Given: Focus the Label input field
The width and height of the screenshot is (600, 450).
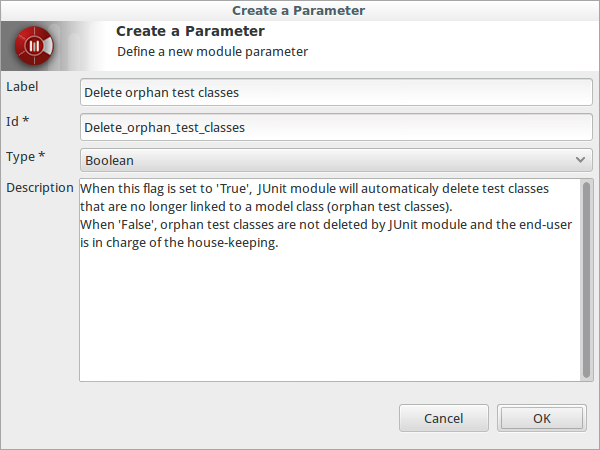Looking at the screenshot, I should (x=336, y=92).
